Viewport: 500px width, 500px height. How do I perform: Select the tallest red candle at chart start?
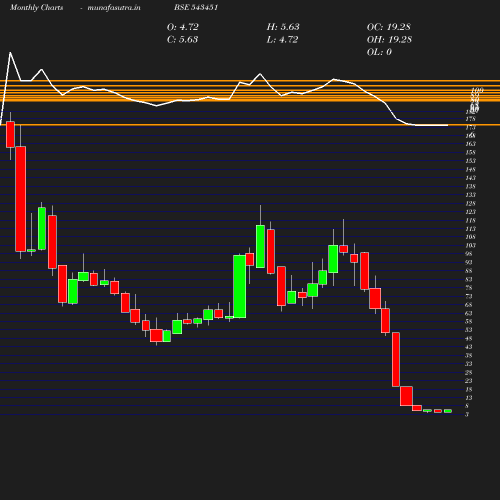21,199
